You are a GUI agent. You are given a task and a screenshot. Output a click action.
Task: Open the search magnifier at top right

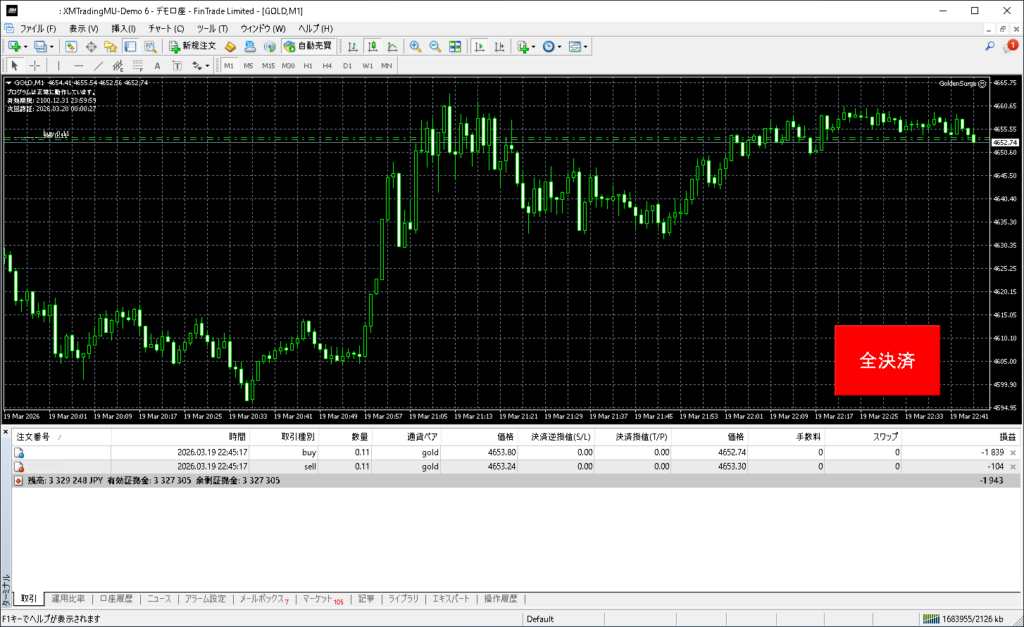990,46
